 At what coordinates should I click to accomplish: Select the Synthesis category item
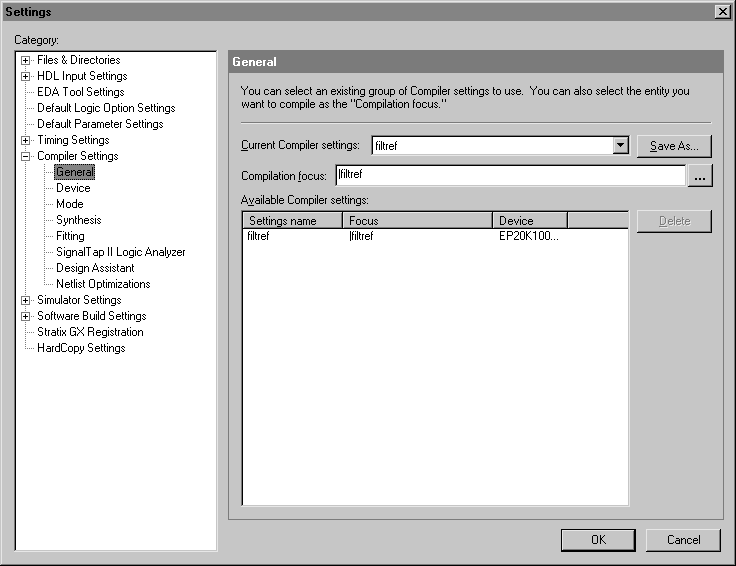(78, 220)
